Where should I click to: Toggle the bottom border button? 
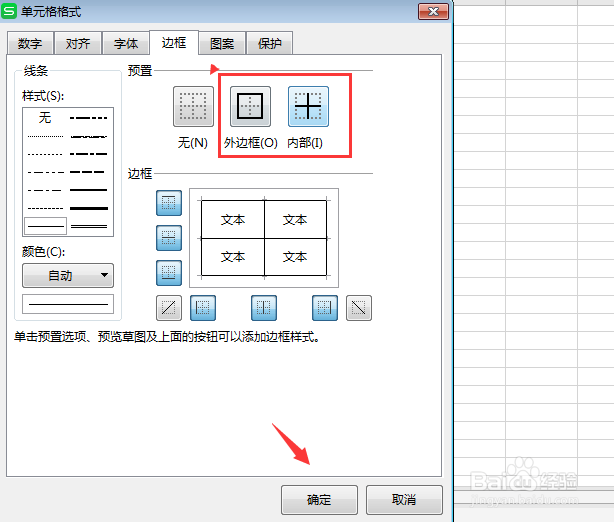pyautogui.click(x=169, y=273)
